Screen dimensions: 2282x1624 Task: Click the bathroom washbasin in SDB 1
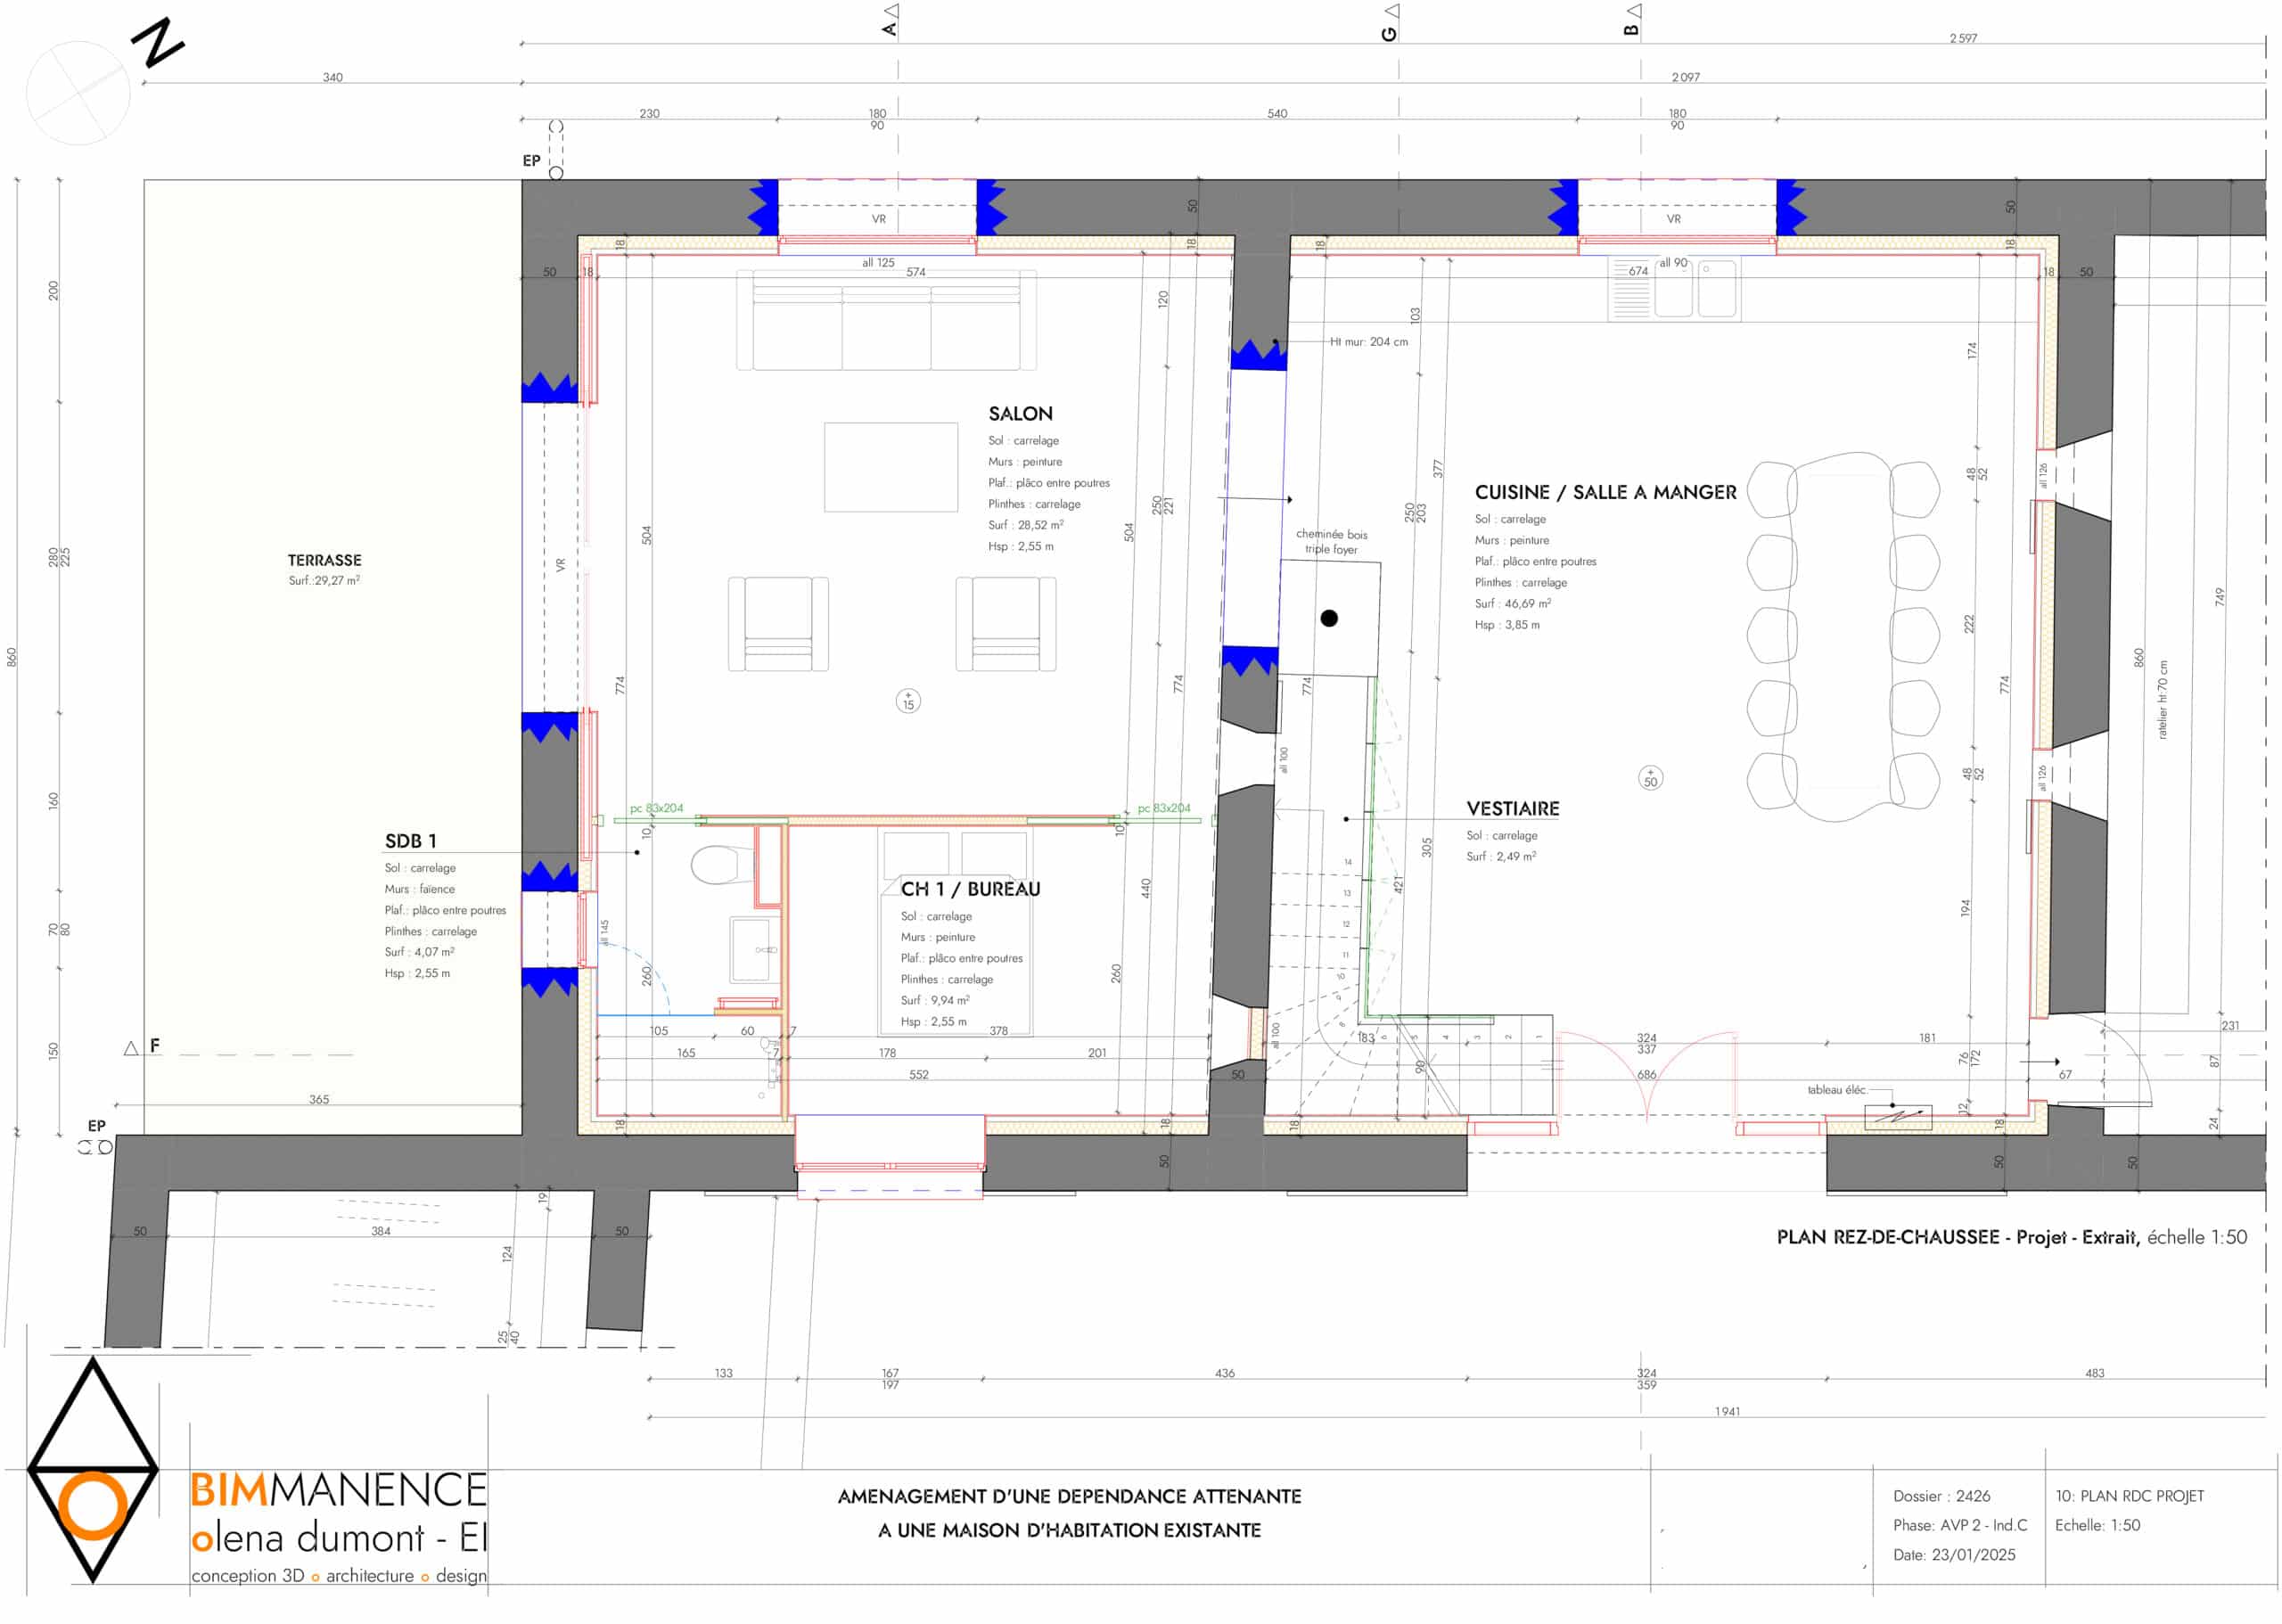click(752, 950)
